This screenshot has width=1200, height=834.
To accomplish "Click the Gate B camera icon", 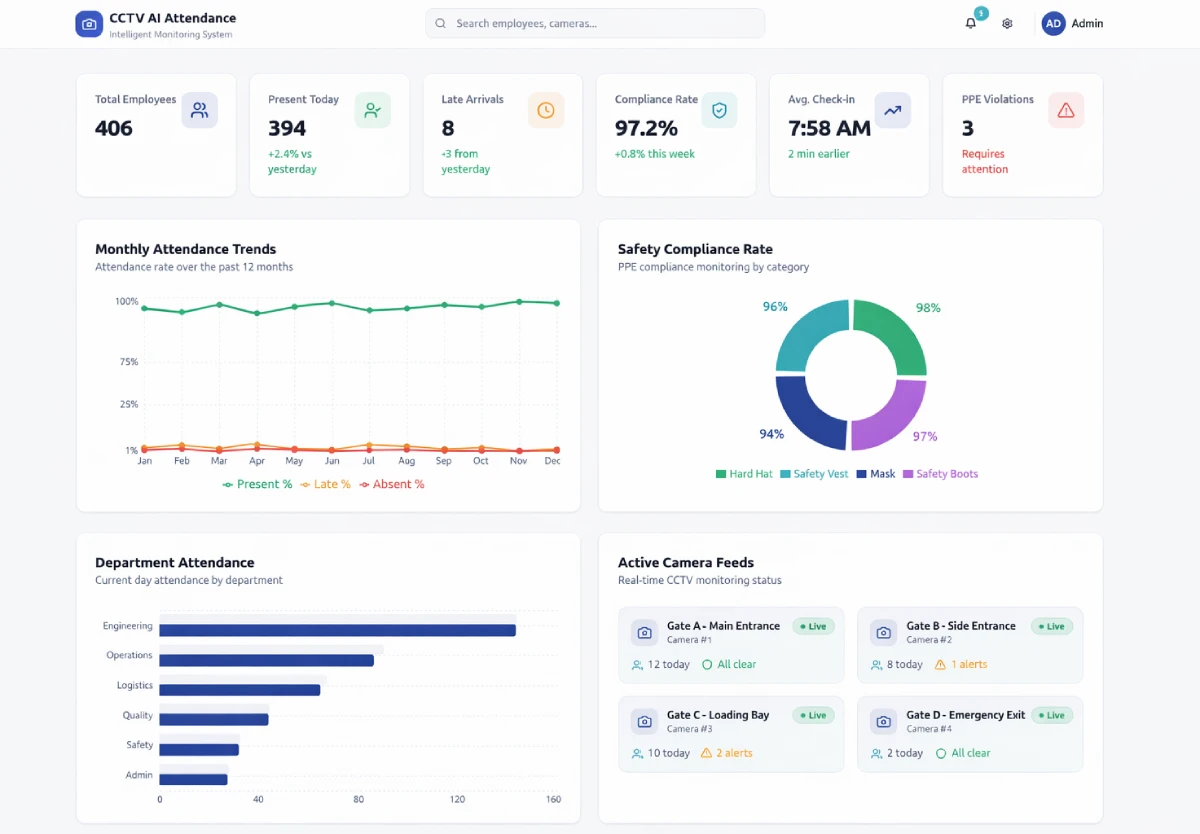I will [883, 633].
